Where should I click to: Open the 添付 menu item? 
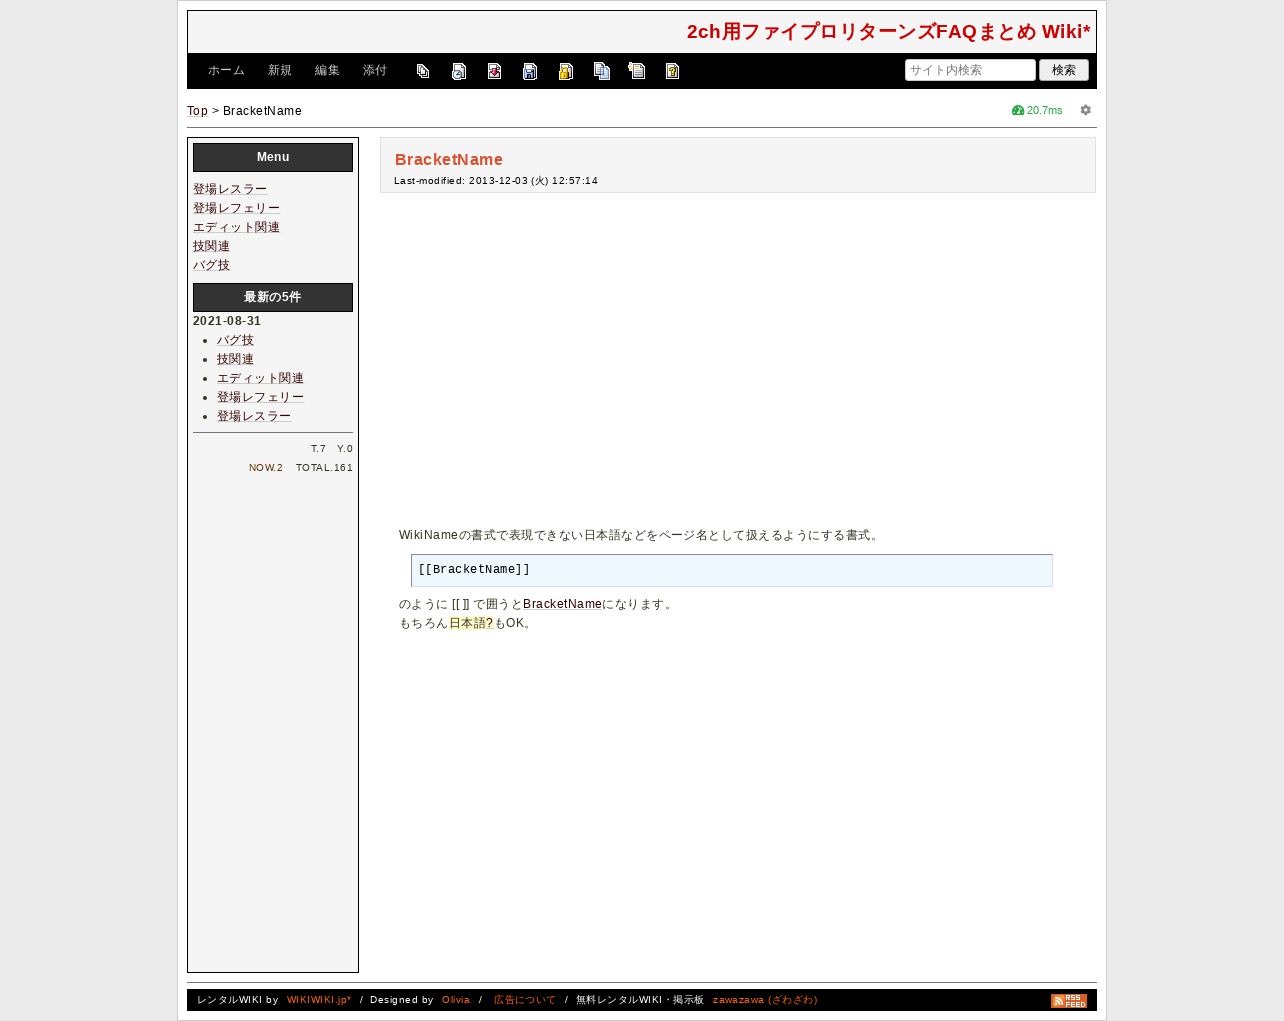pos(375,71)
